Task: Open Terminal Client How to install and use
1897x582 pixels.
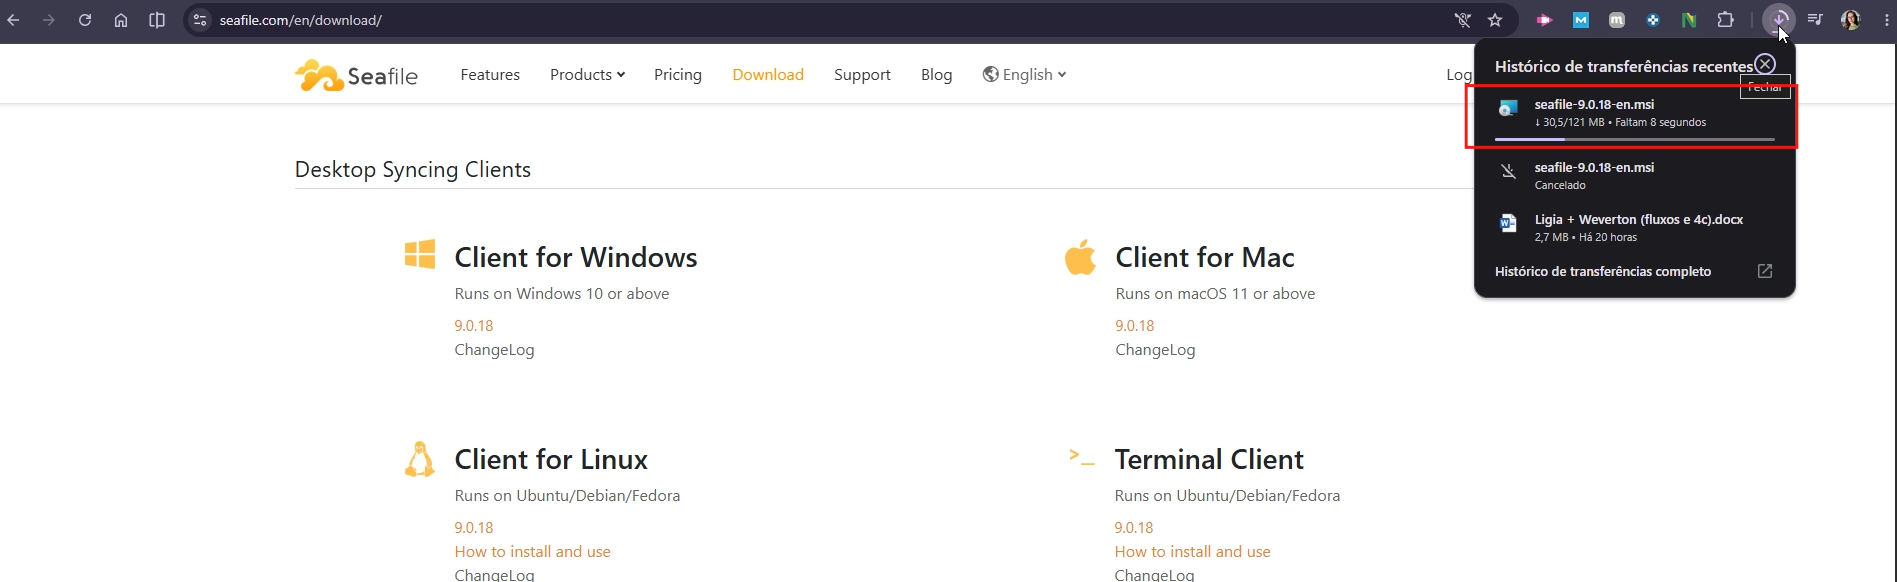Action: click(1192, 552)
